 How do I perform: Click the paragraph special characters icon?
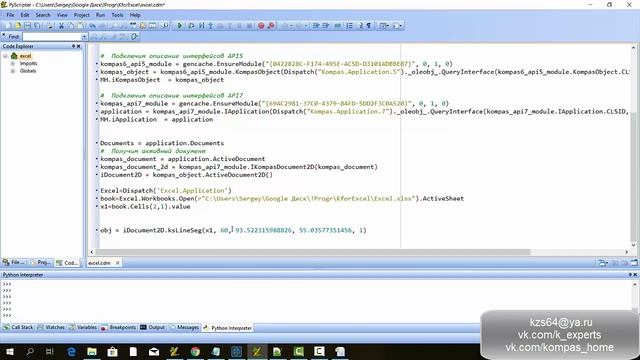coord(369,26)
